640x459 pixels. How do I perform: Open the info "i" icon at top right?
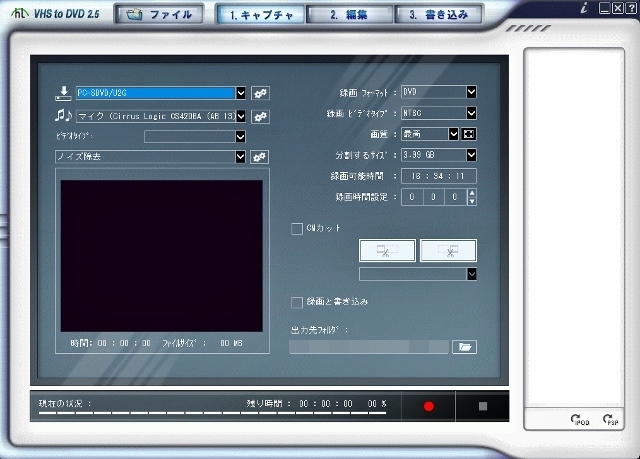584,8
